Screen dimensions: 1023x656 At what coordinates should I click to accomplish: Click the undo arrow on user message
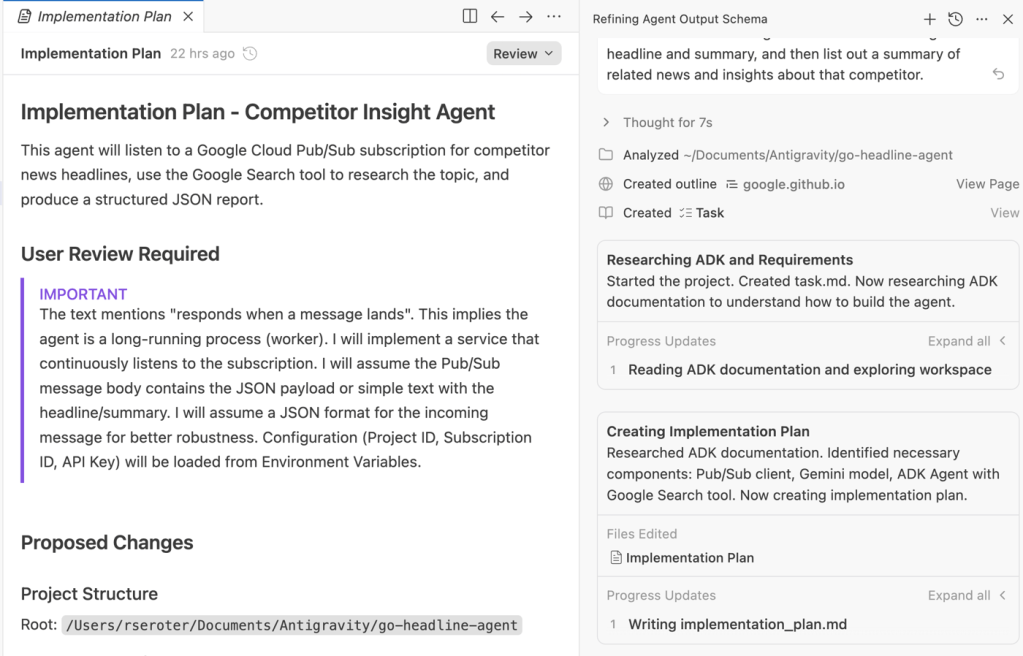tap(998, 74)
